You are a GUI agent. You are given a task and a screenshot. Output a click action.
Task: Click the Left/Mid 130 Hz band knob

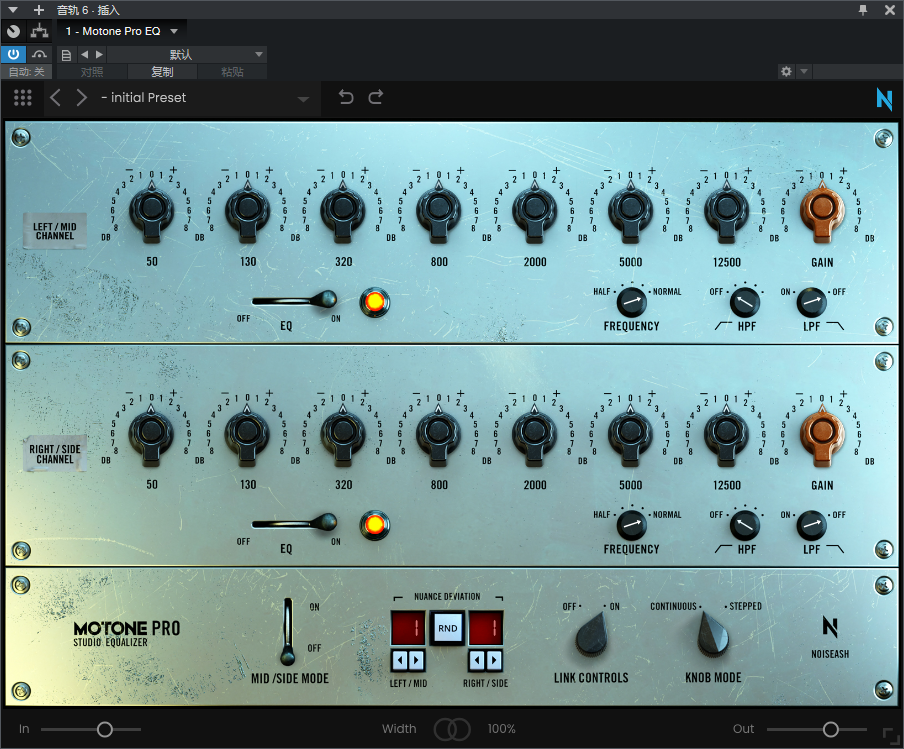tap(247, 212)
